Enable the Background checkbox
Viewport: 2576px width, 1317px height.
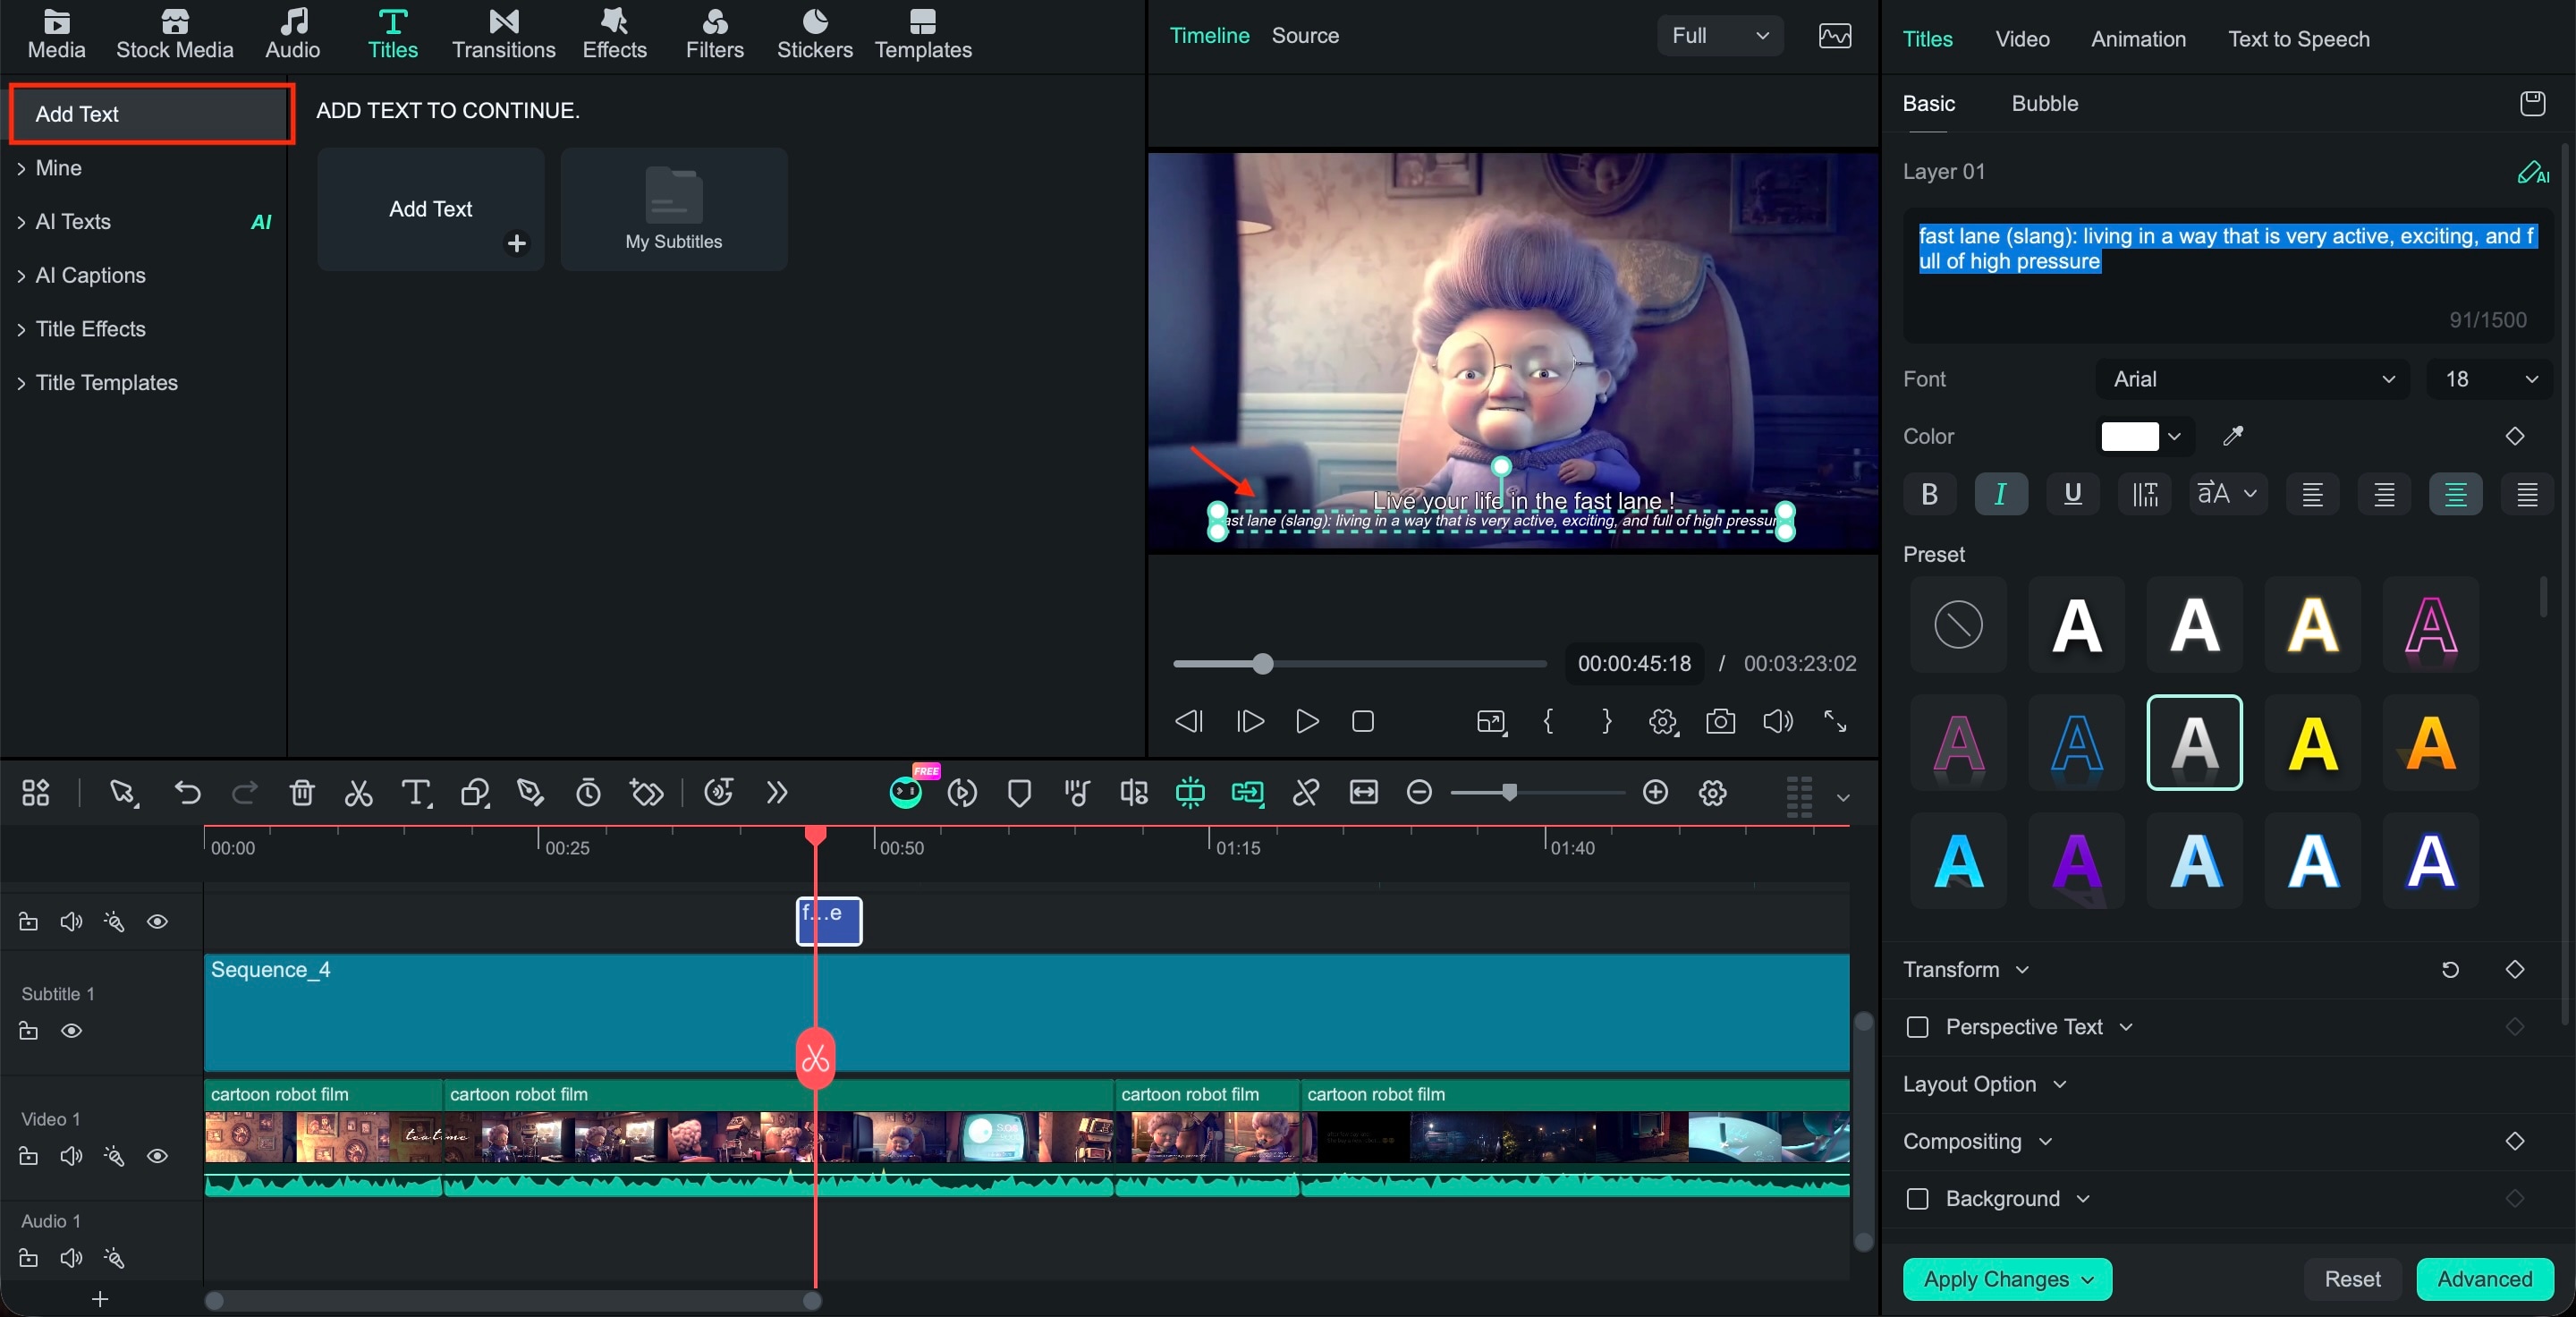coord(1917,1199)
